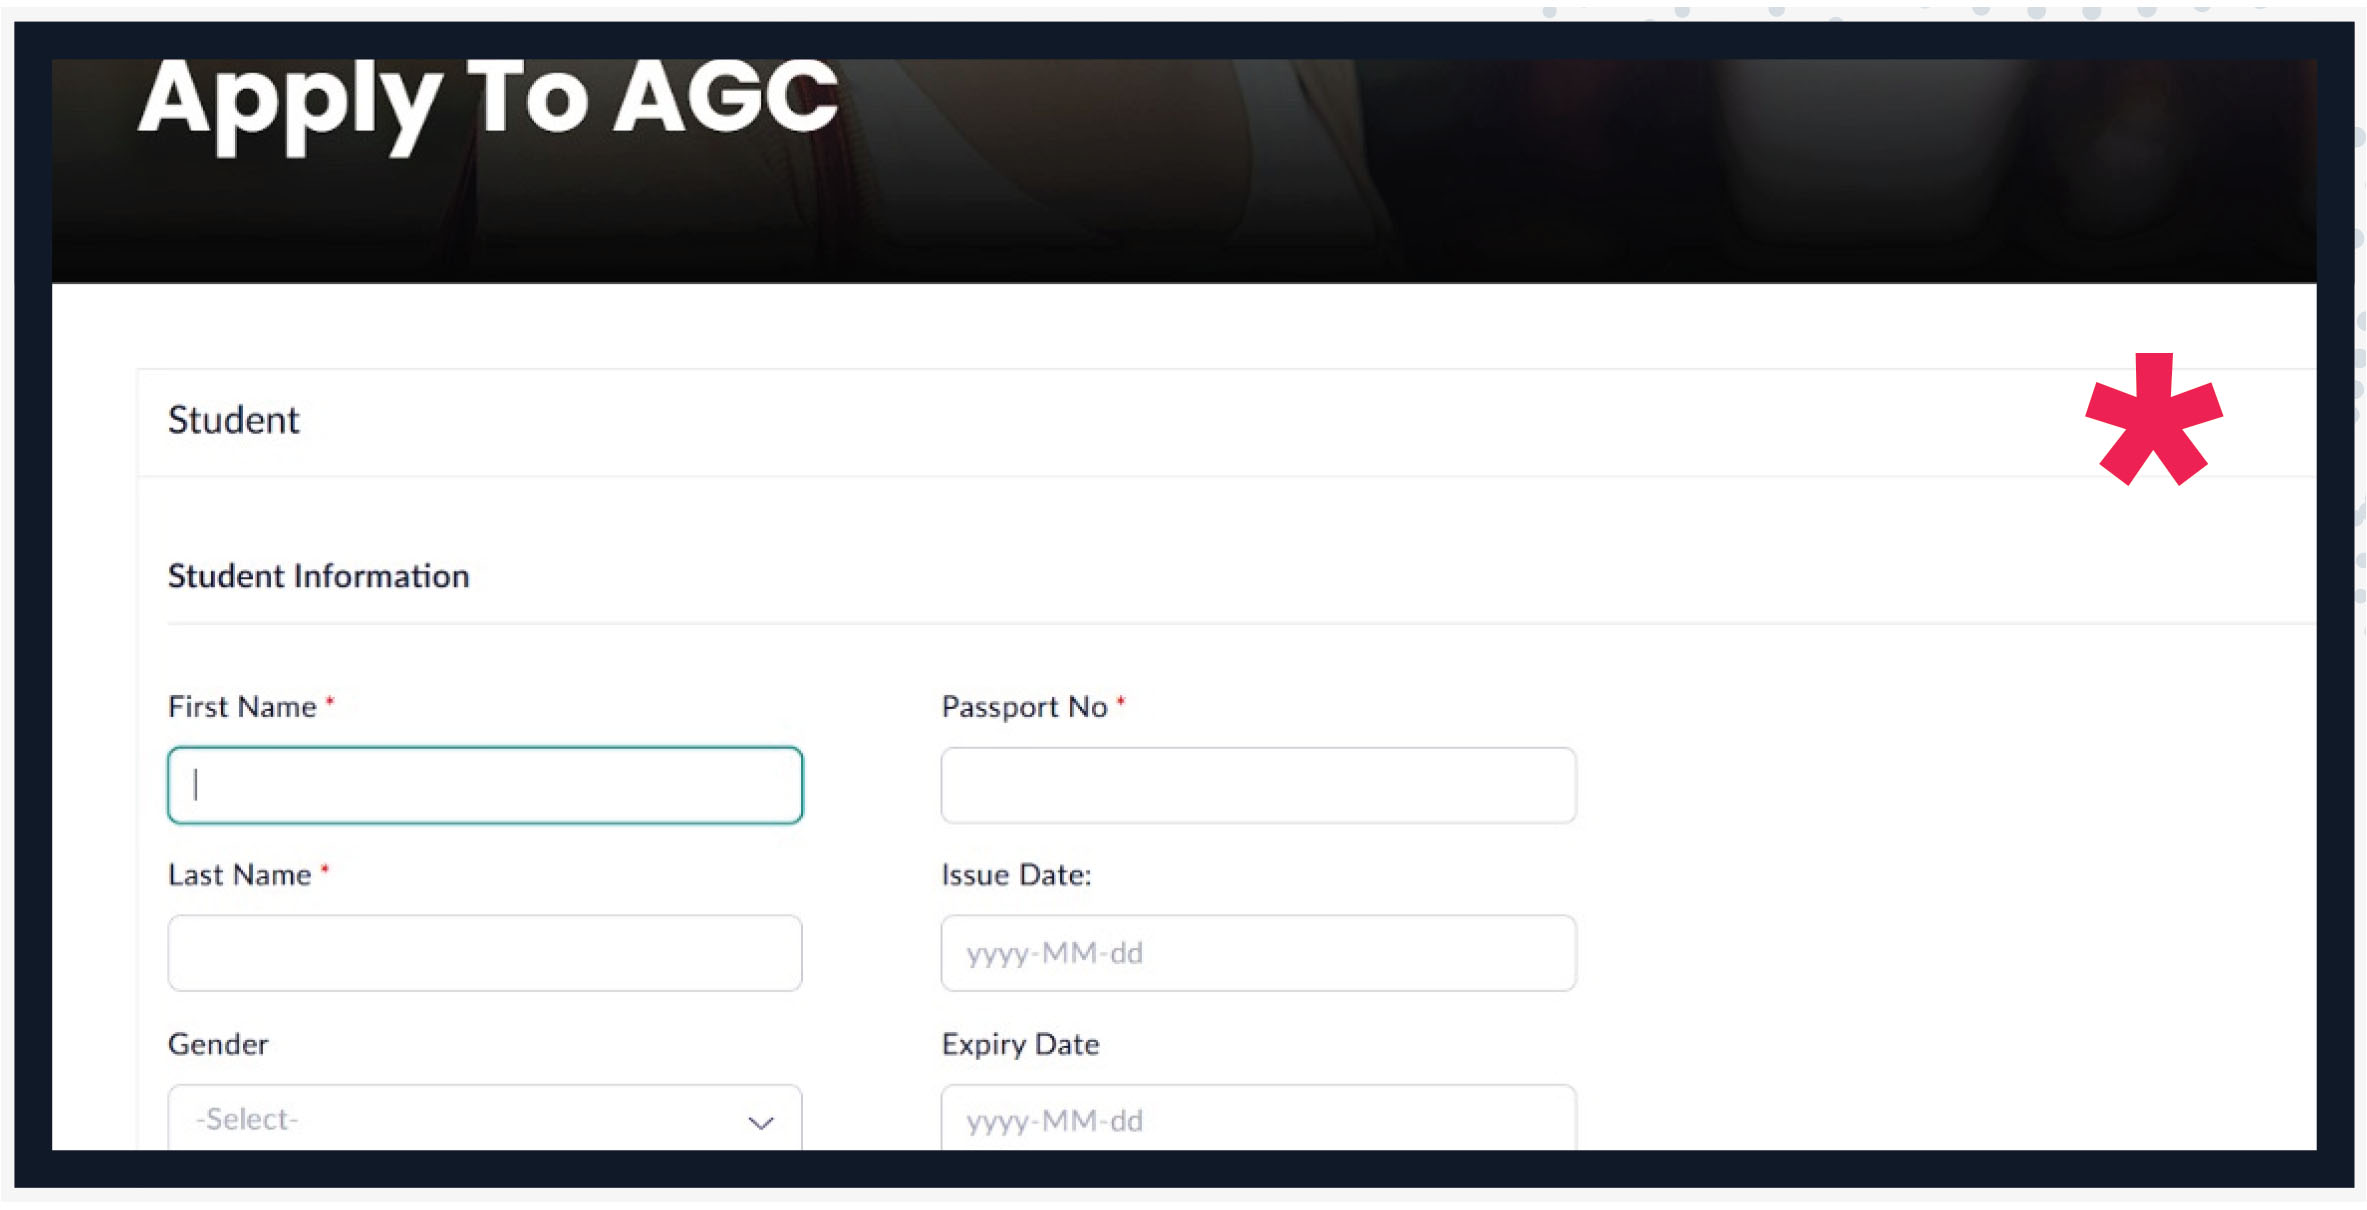Click the Apply To AGC title

[x=488, y=100]
